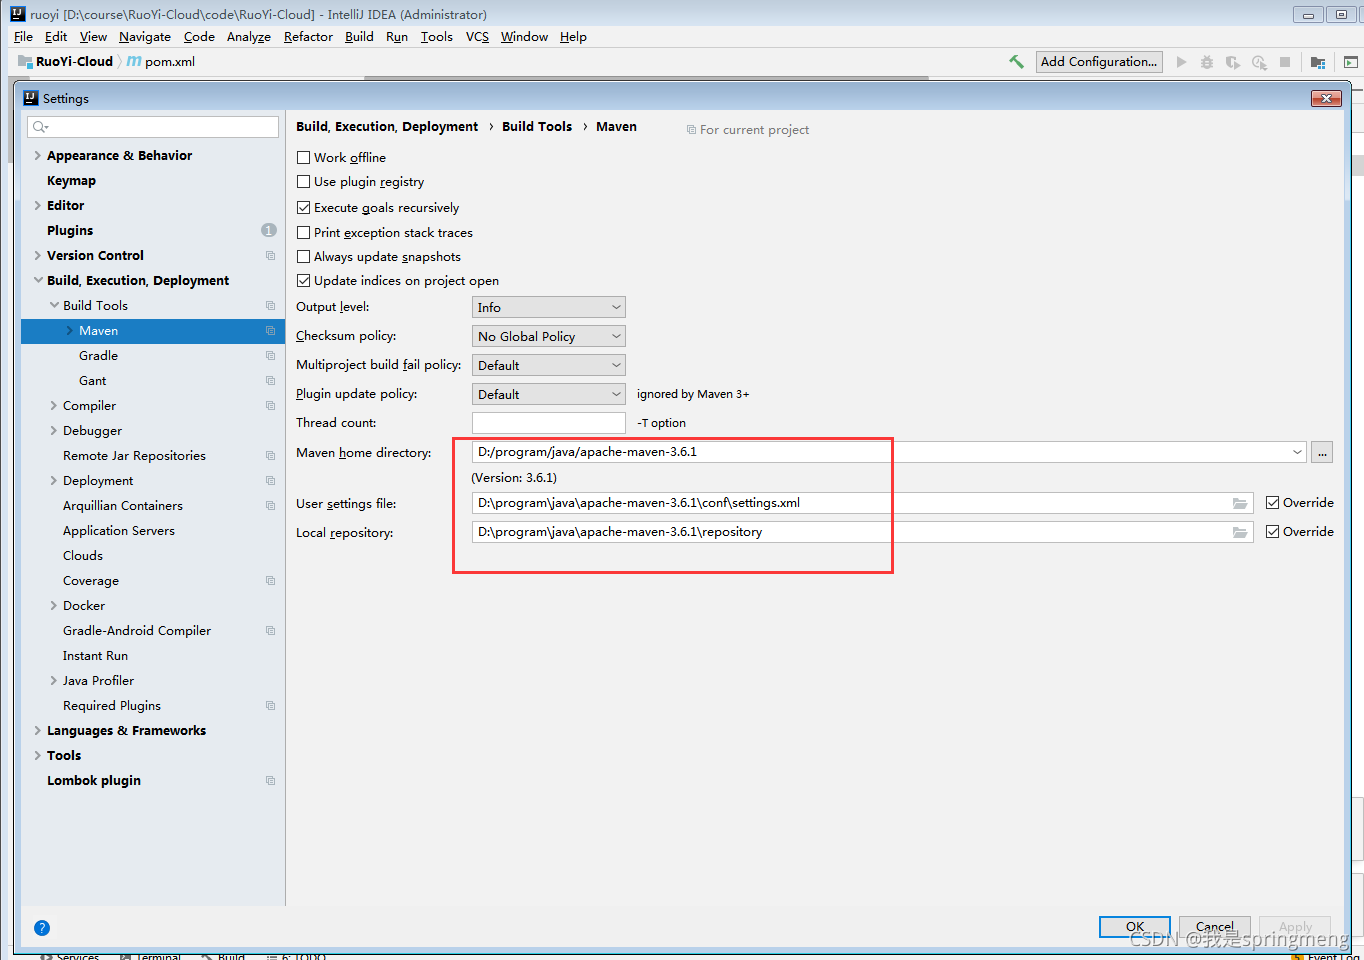Screen dimensions: 1364x960
Task: Click the Run play icon in toolbar
Action: pyautogui.click(x=1181, y=62)
